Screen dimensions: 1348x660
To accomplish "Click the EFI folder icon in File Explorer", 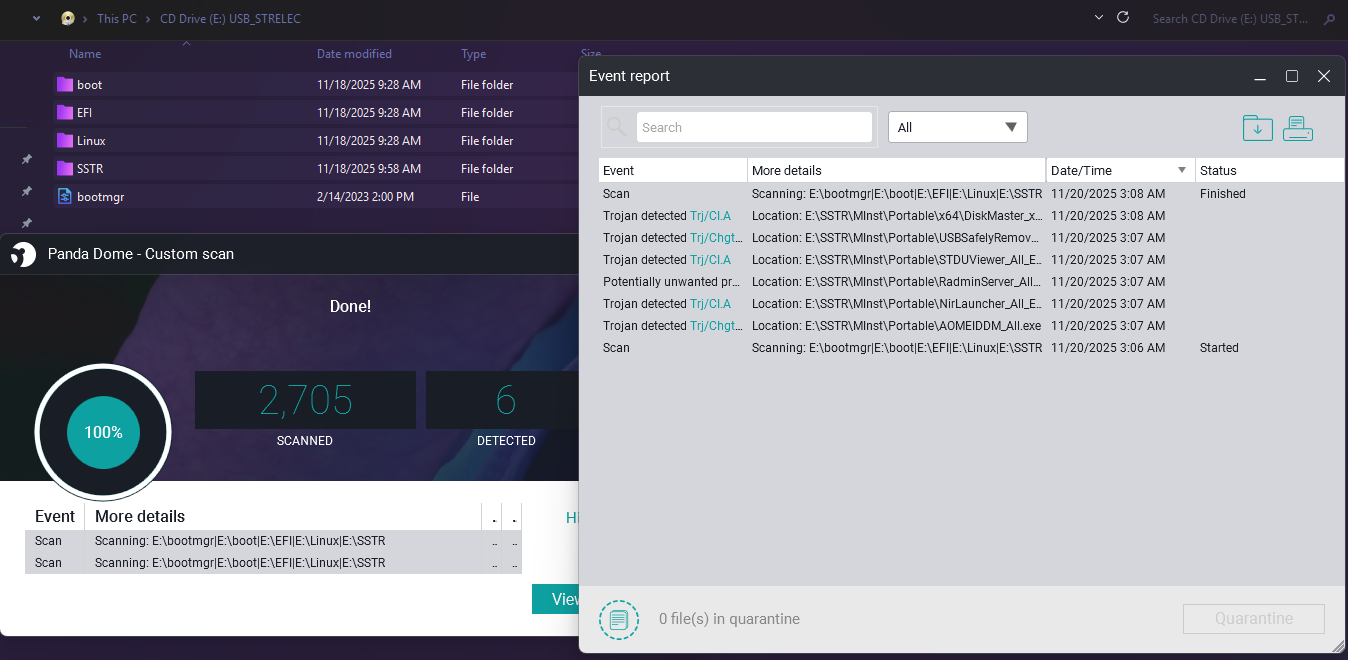I will (x=65, y=113).
